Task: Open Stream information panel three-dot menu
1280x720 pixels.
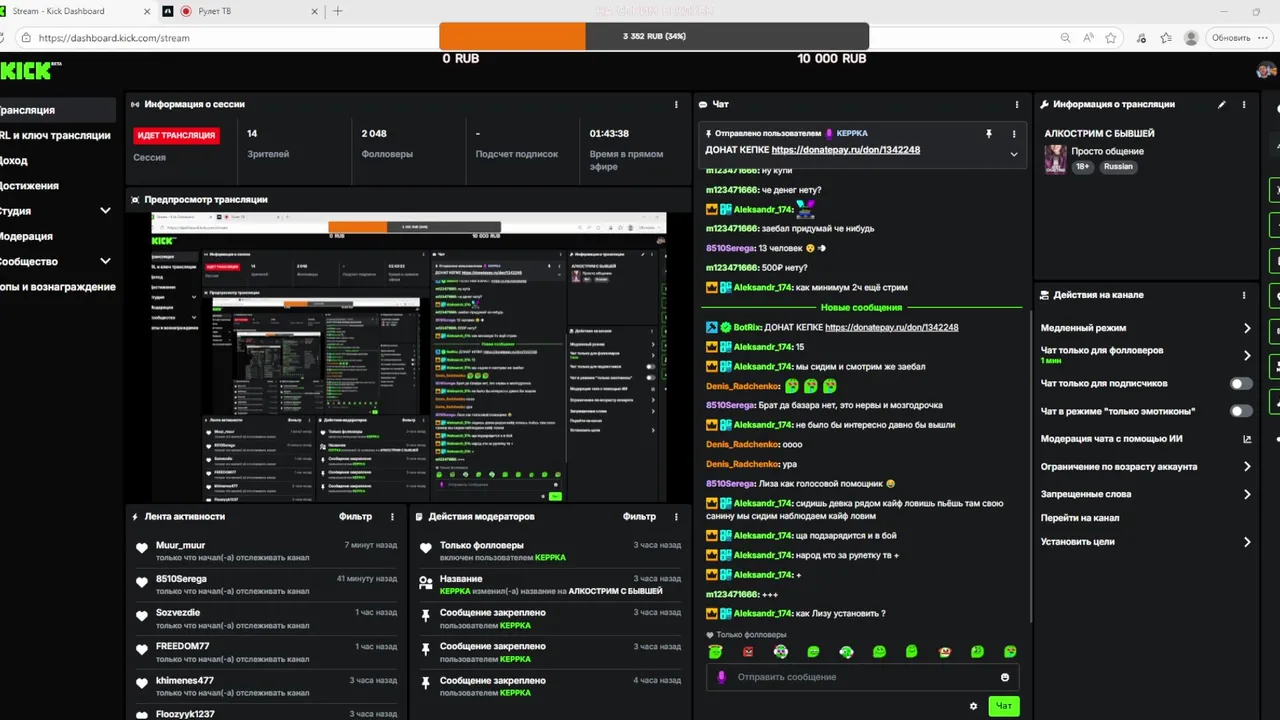Action: tap(1244, 104)
